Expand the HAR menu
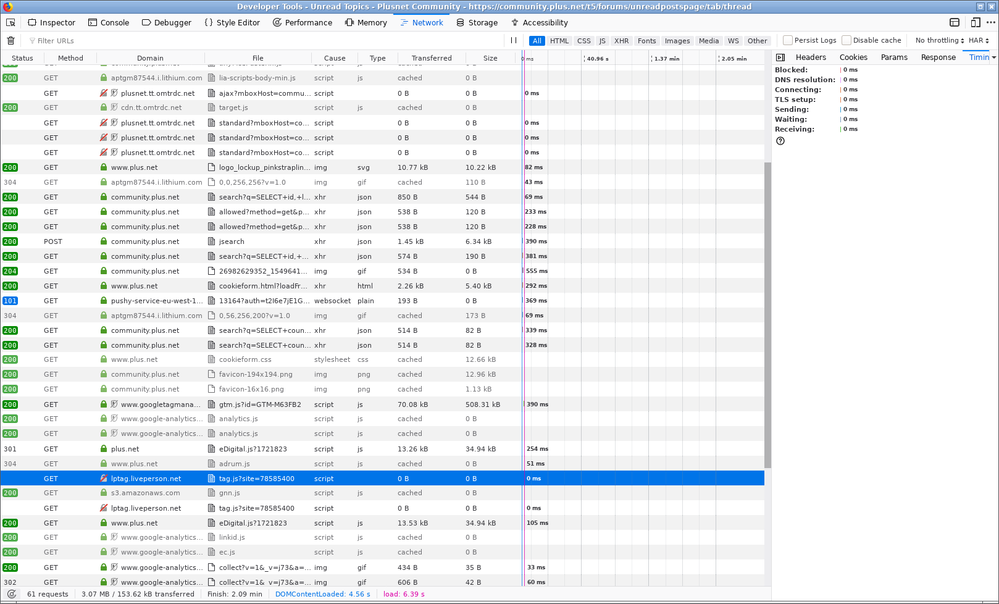 coord(978,41)
